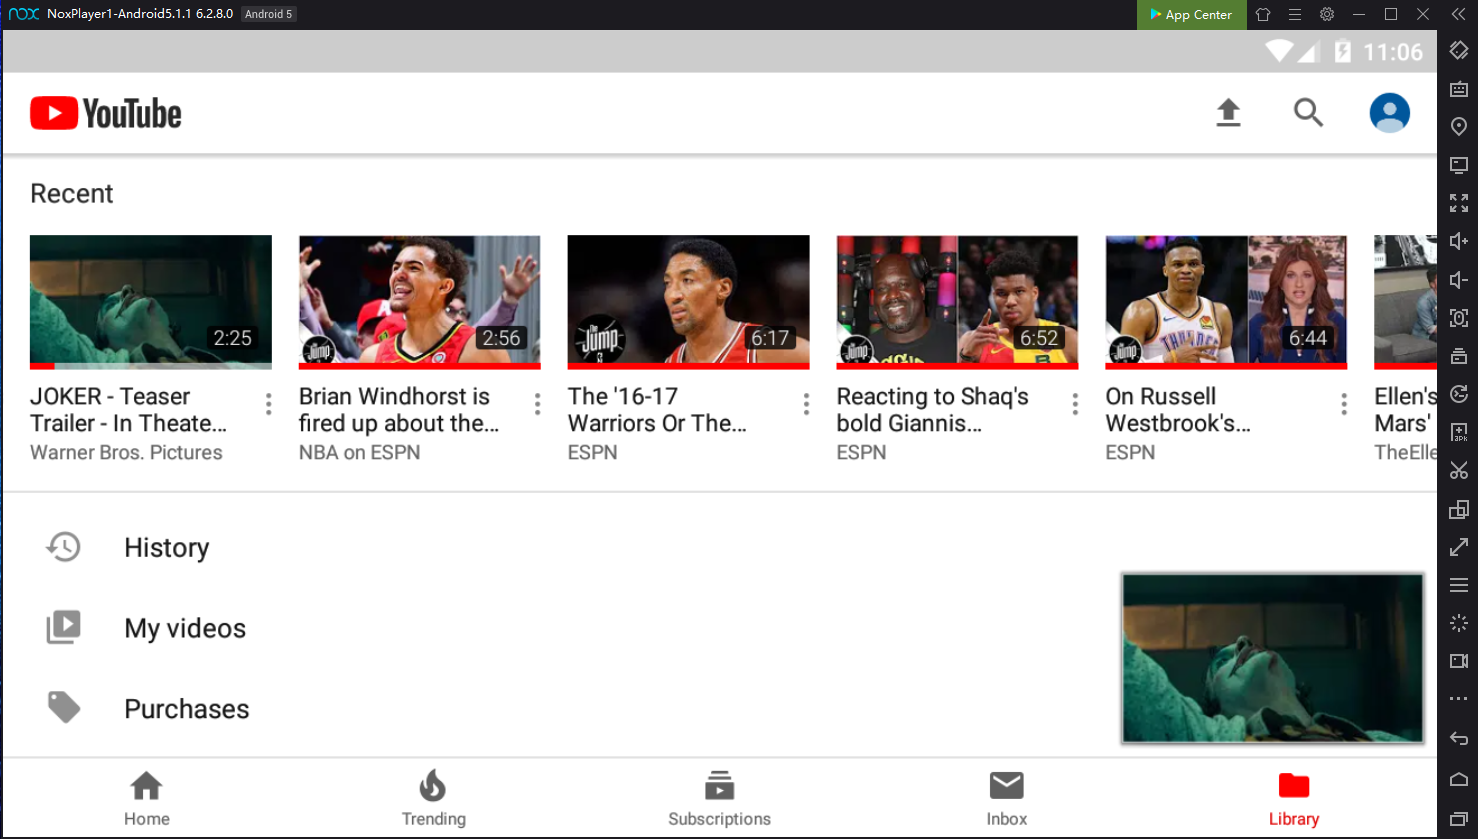Play Reacting to Shaq's video thumbnail
This screenshot has width=1478, height=839.
point(957,302)
